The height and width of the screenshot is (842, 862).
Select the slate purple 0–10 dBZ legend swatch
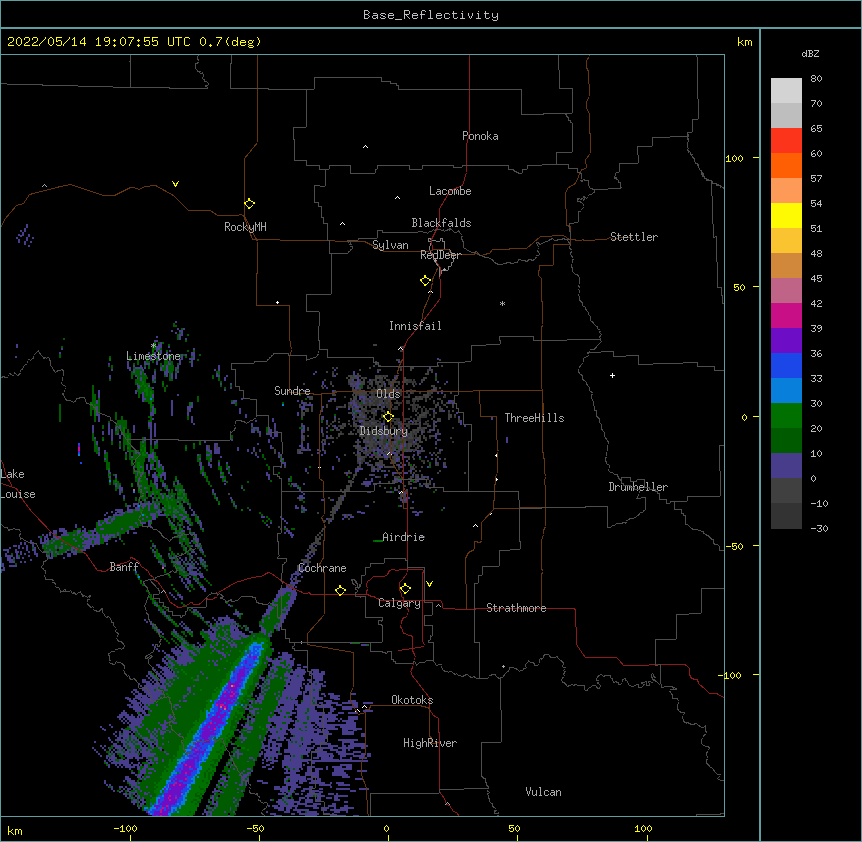point(786,466)
